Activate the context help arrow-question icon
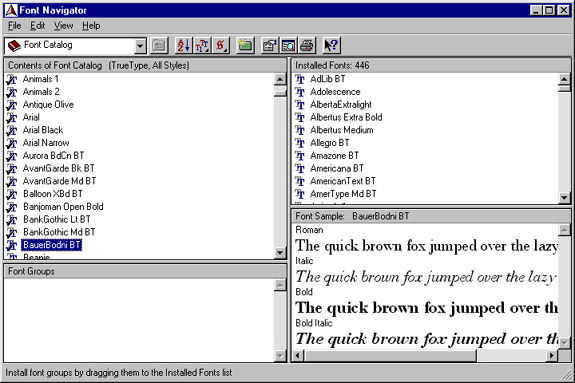The width and height of the screenshot is (575, 383). coord(332,45)
